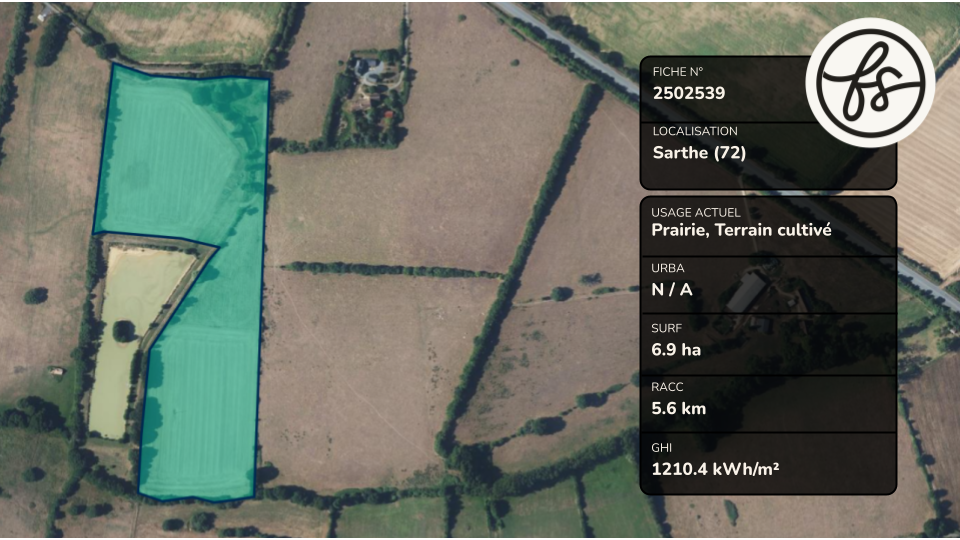
Task: Click the 'FICHE N°' label
Action: tap(678, 72)
